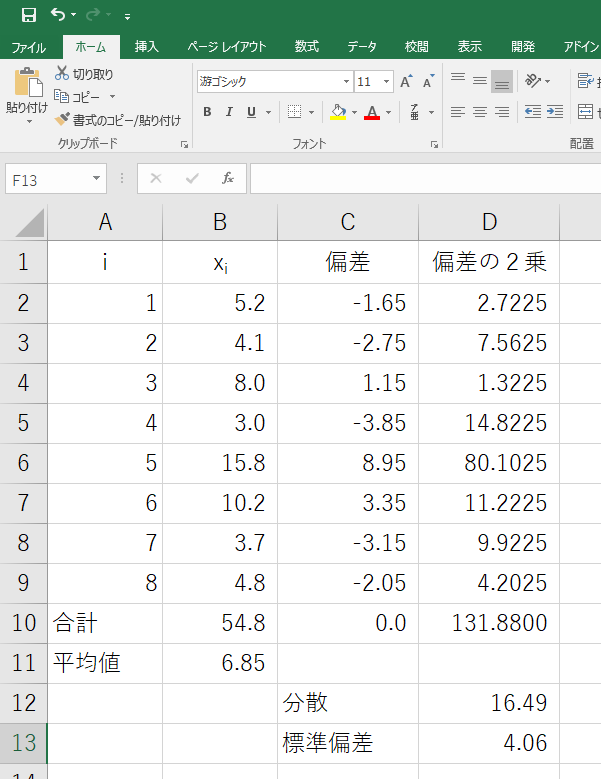Image resolution: width=601 pixels, height=779 pixels.
Task: Open the Undo history dropdown arrow
Action: (74, 15)
